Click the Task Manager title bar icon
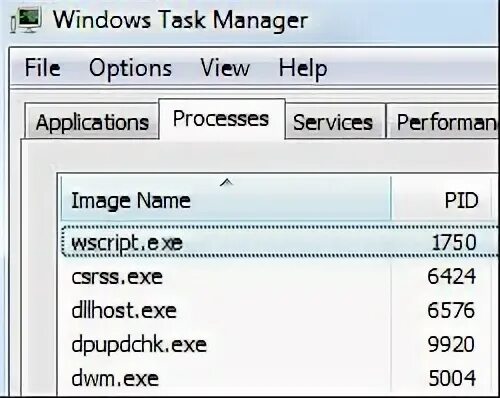This screenshot has width=500, height=398. pyautogui.click(x=26, y=20)
